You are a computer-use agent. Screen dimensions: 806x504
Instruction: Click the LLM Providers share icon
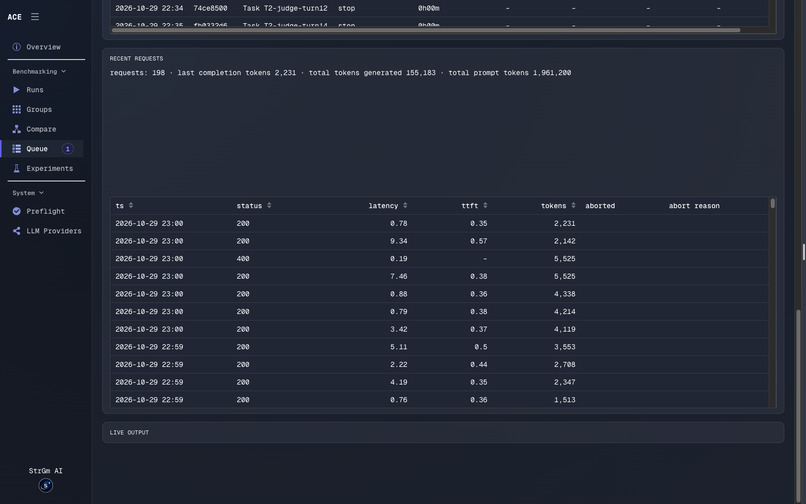[16, 231]
